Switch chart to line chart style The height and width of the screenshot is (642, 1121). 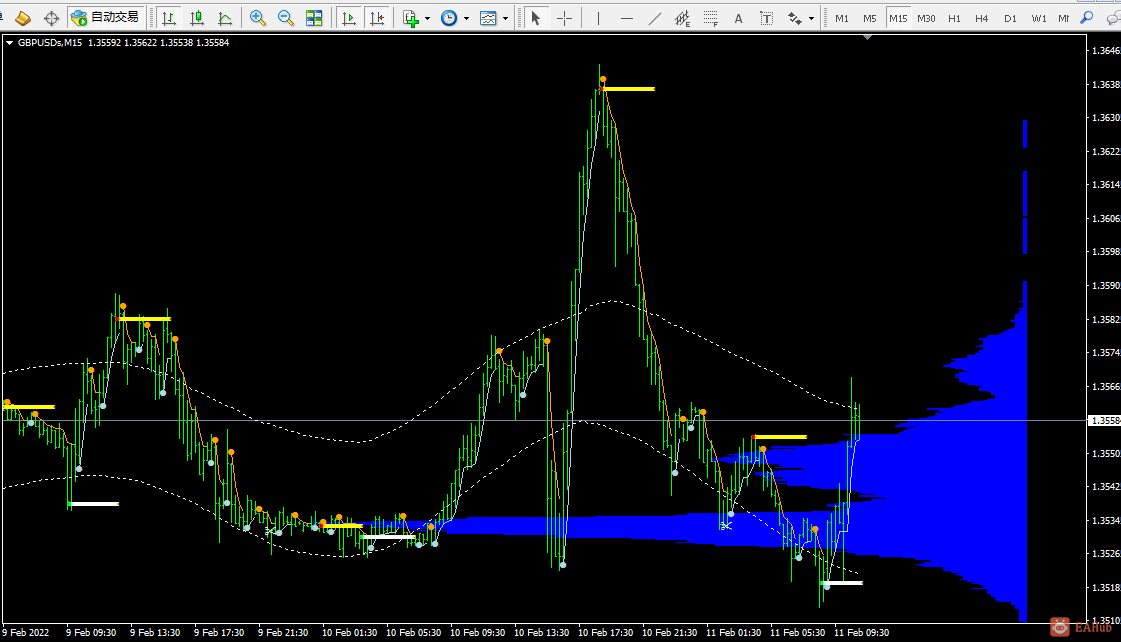click(225, 18)
